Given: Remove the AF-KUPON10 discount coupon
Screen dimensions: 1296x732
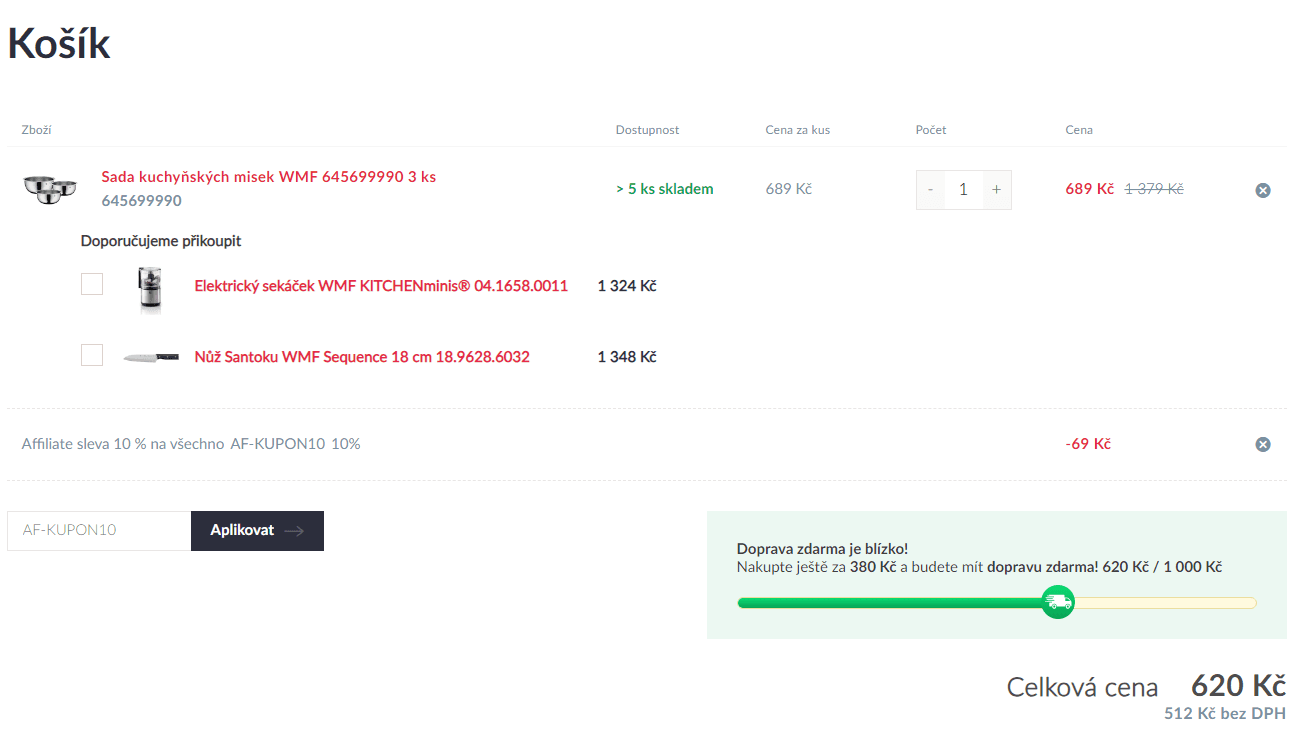Looking at the screenshot, I should [x=1263, y=444].
